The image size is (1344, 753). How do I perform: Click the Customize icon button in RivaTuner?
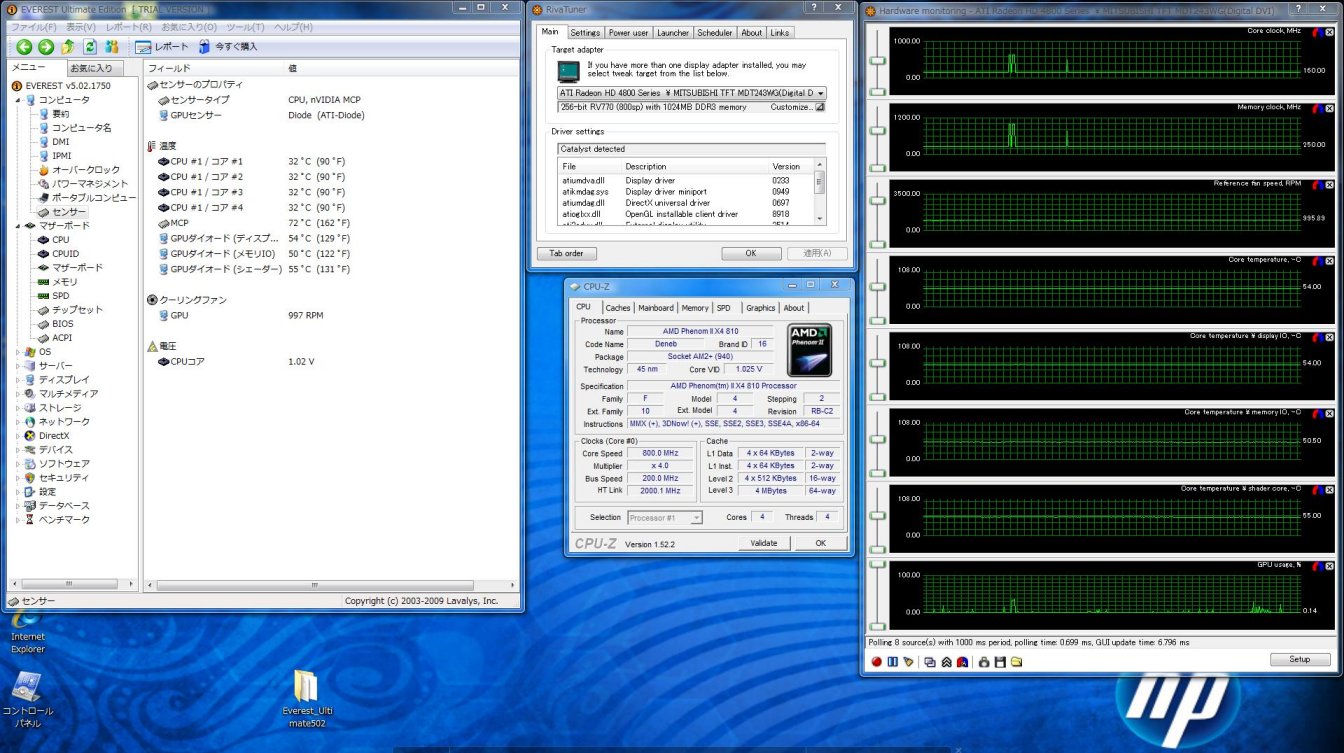[x=820, y=107]
